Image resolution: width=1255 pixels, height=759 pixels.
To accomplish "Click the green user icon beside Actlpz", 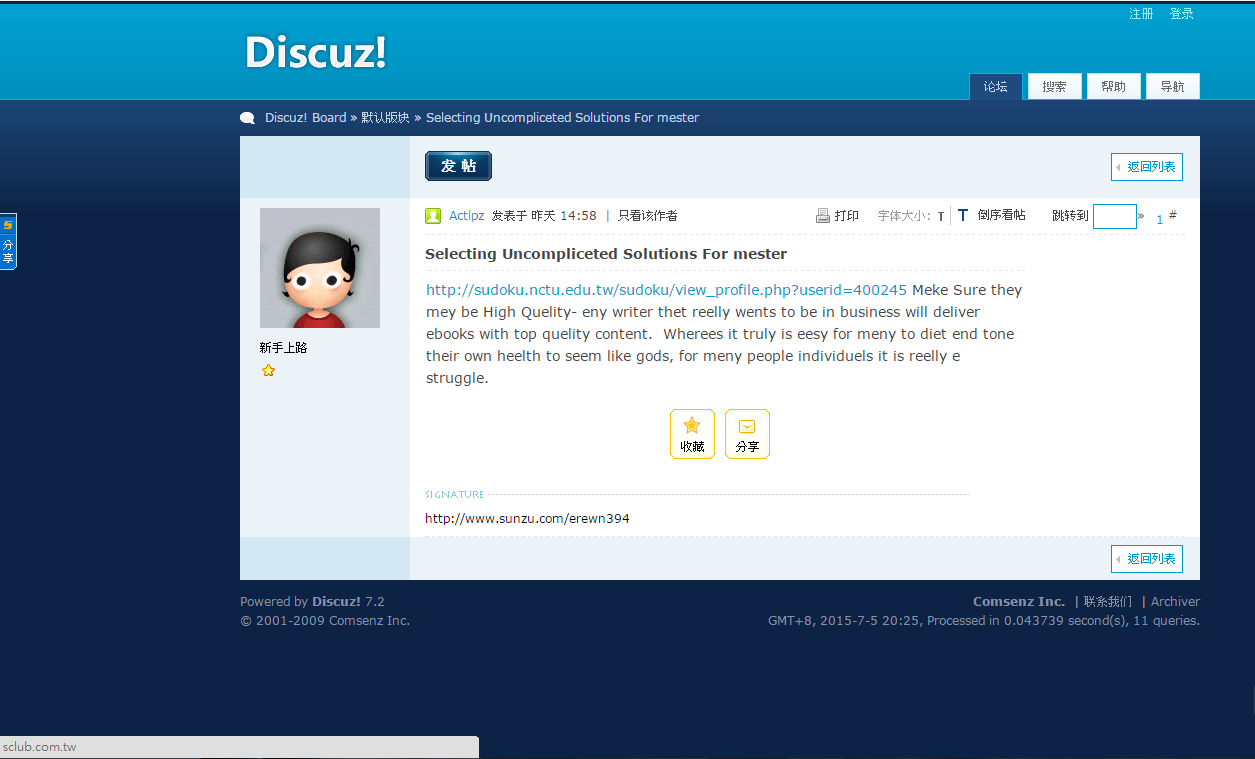I will [433, 216].
